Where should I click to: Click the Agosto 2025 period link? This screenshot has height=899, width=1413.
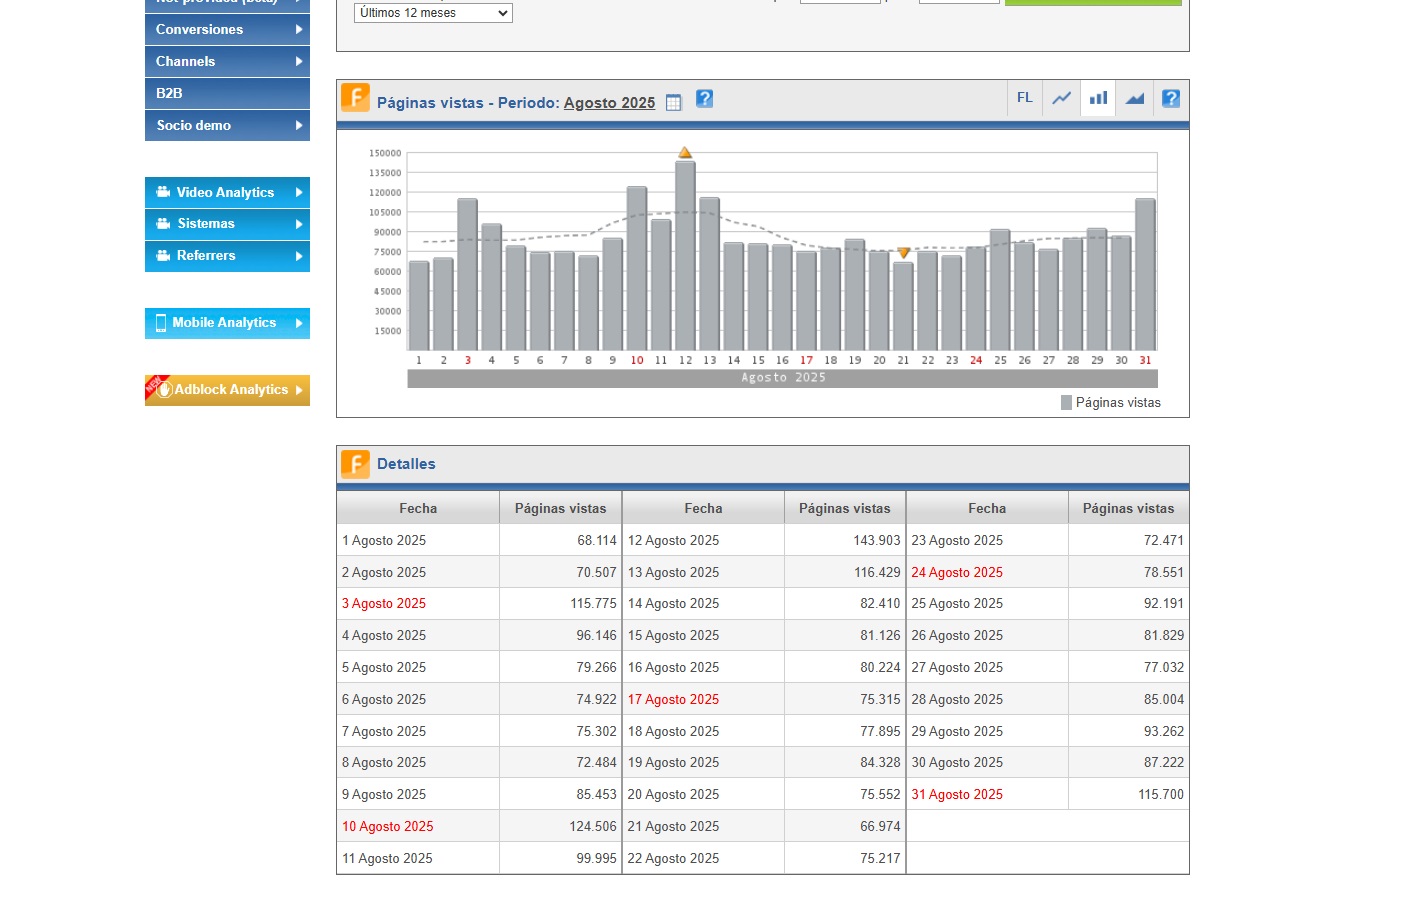pos(609,103)
